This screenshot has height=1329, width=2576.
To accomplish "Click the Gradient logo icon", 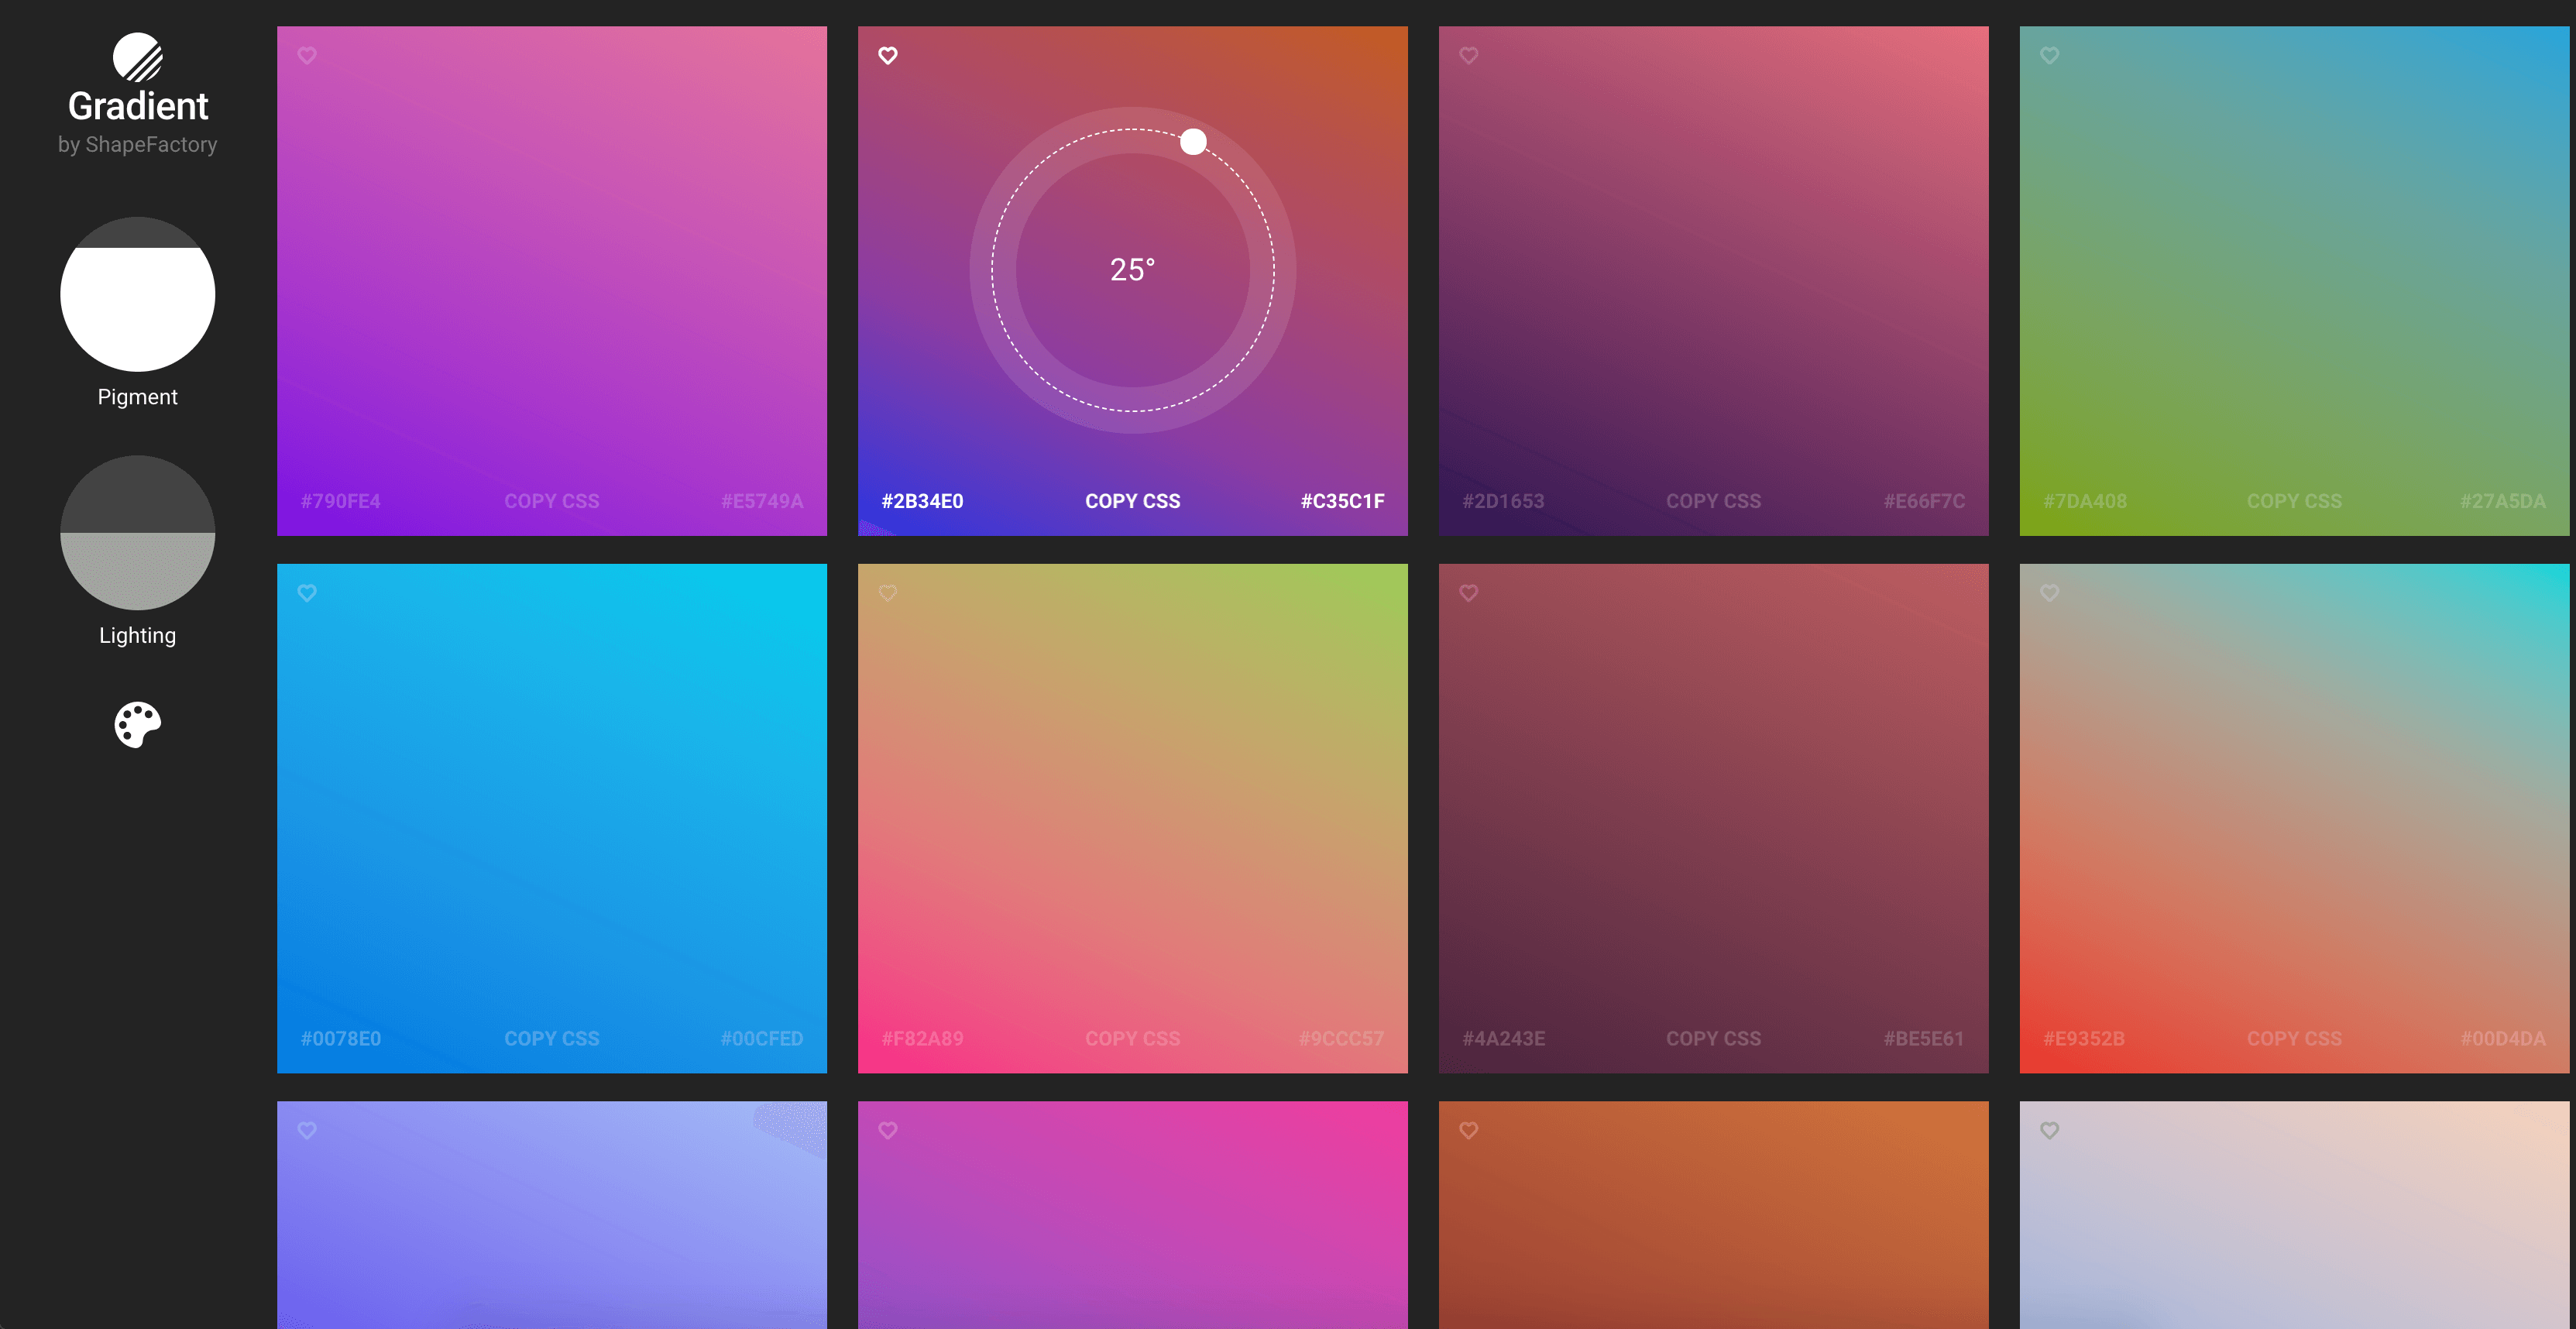I will [138, 57].
